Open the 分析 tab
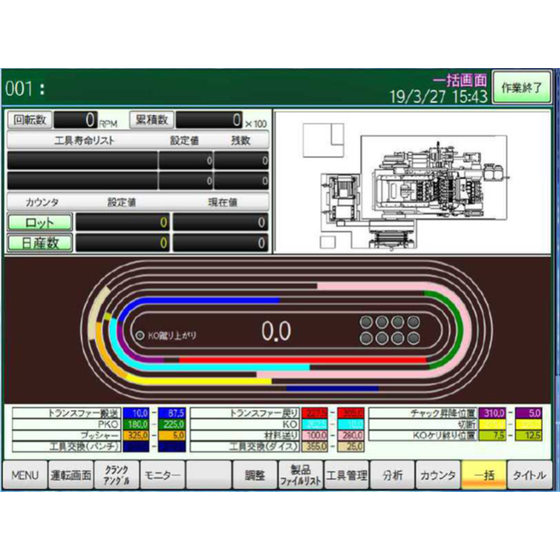The width and height of the screenshot is (560, 560). (392, 475)
